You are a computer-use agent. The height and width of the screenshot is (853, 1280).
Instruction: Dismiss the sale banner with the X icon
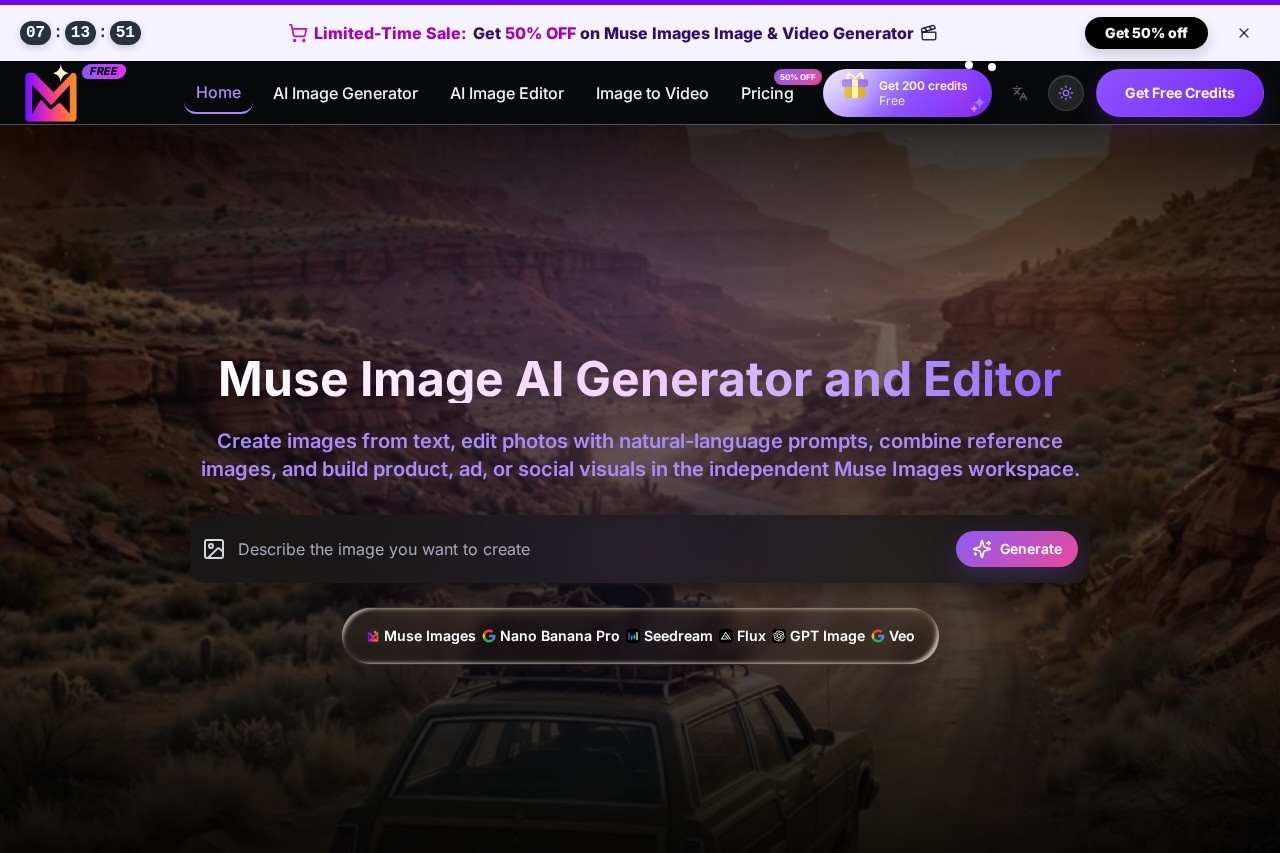(1244, 33)
